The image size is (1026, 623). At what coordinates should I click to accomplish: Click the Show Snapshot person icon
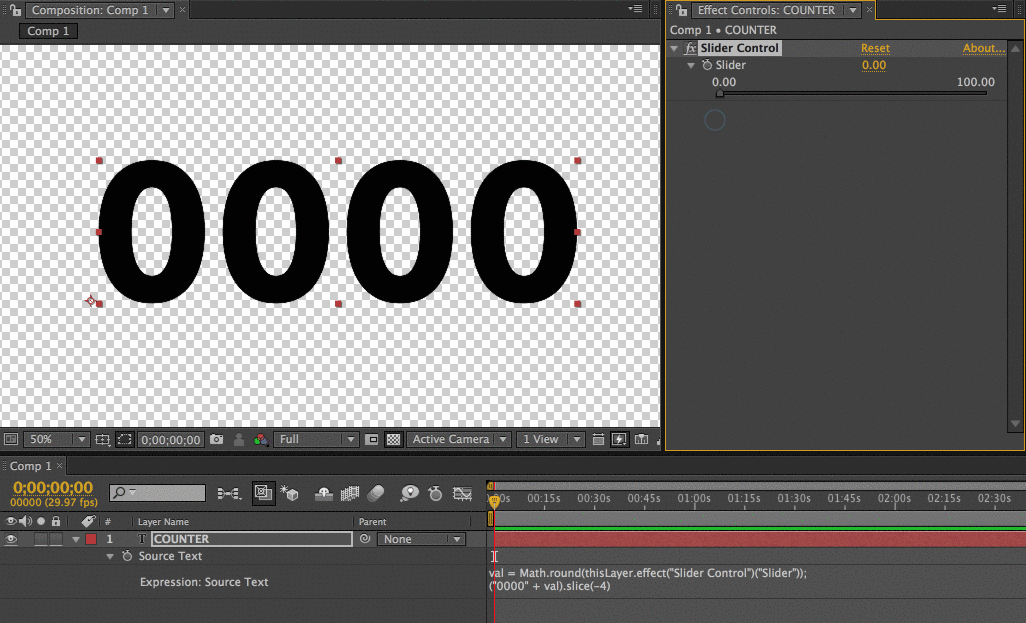pyautogui.click(x=239, y=440)
